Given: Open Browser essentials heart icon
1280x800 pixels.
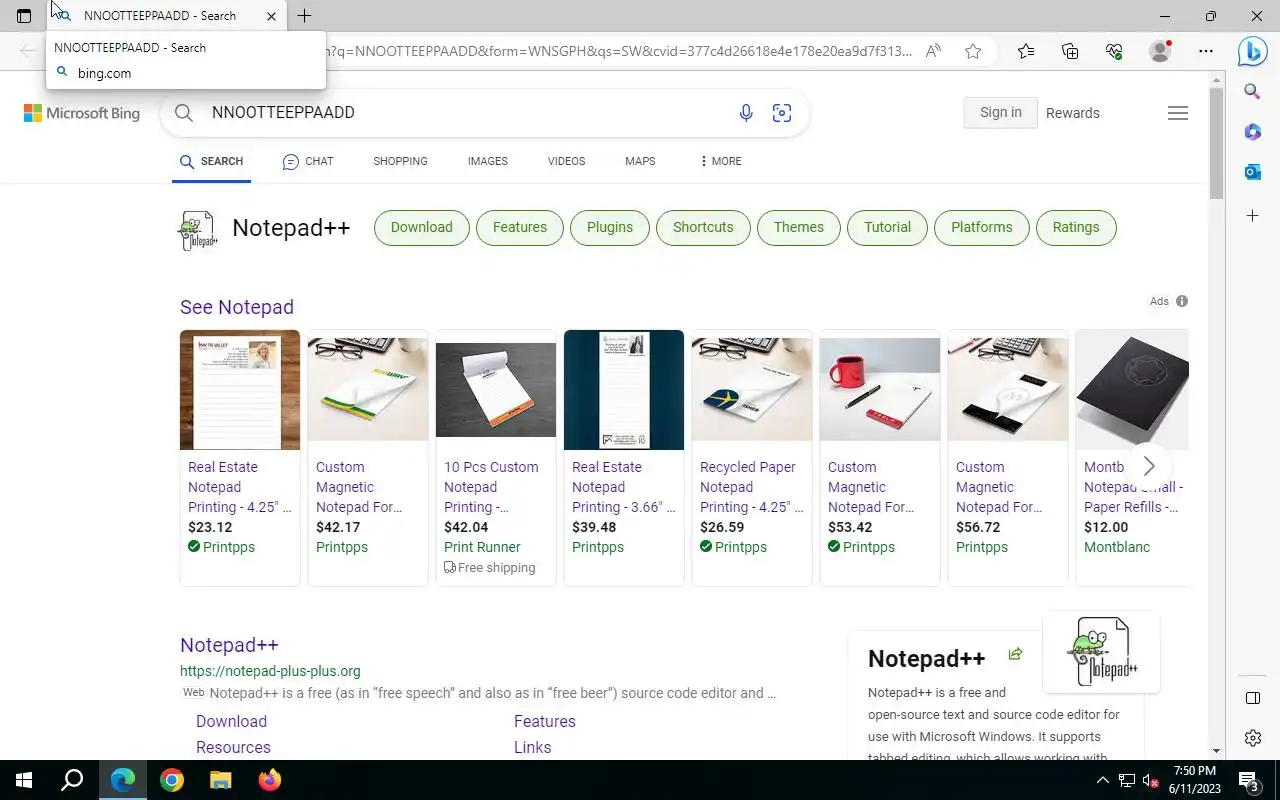Looking at the screenshot, I should (1114, 51).
